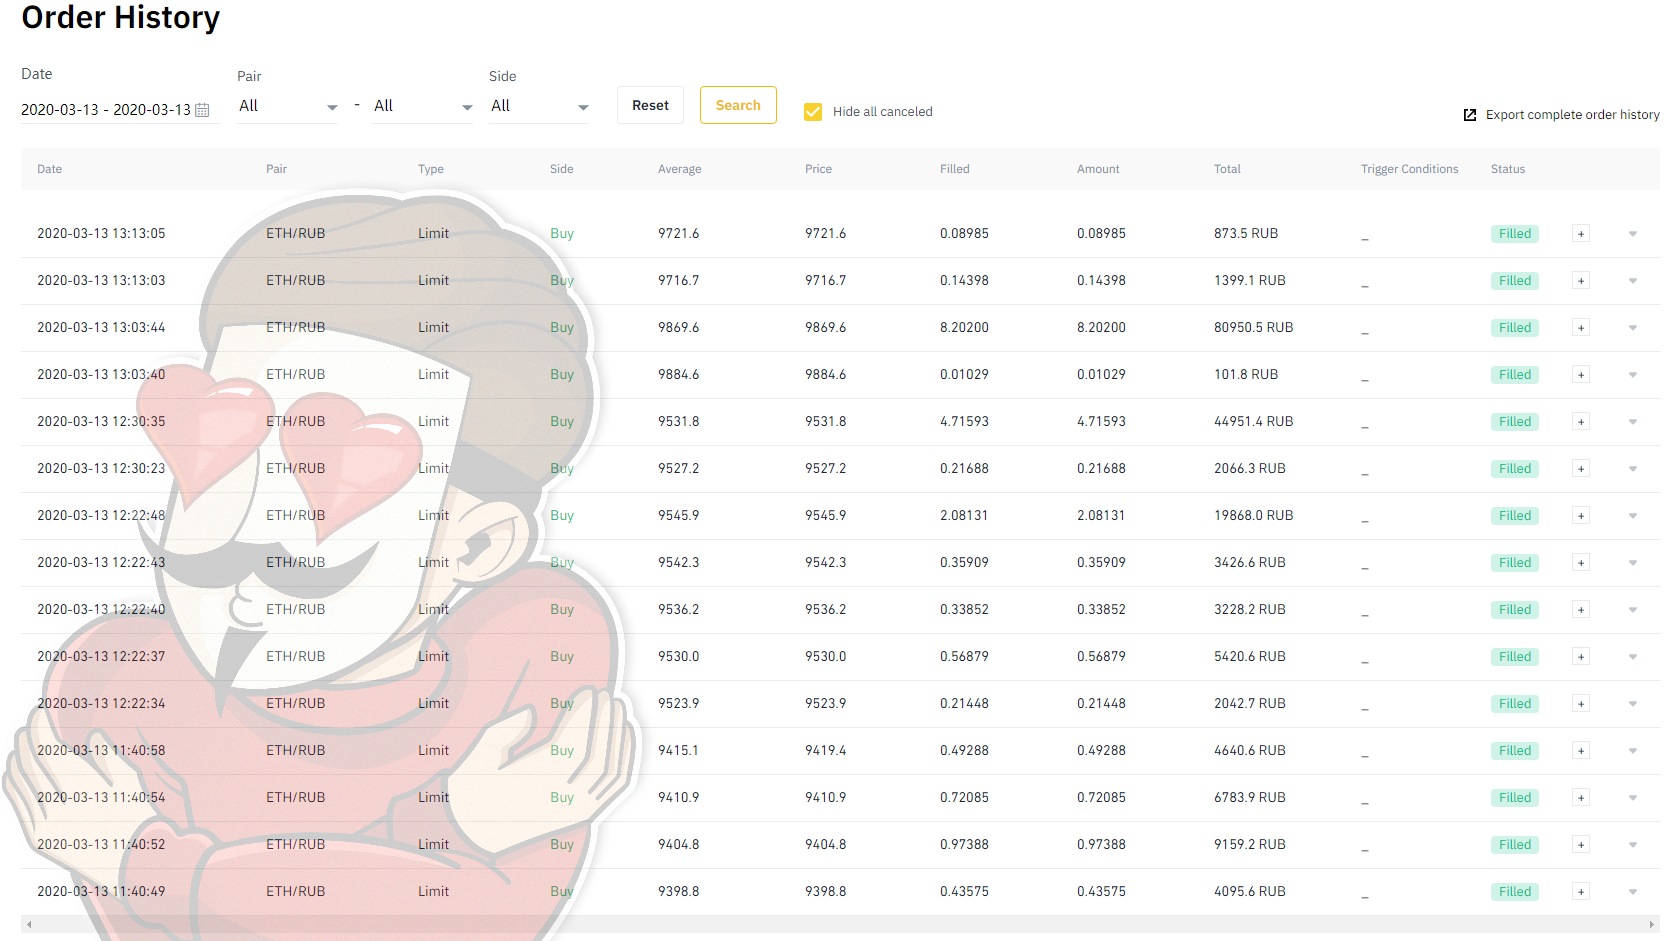The width and height of the screenshot is (1667, 941).
Task: Click the plus icon in the 11:40:52 order row
Action: click(x=1581, y=845)
